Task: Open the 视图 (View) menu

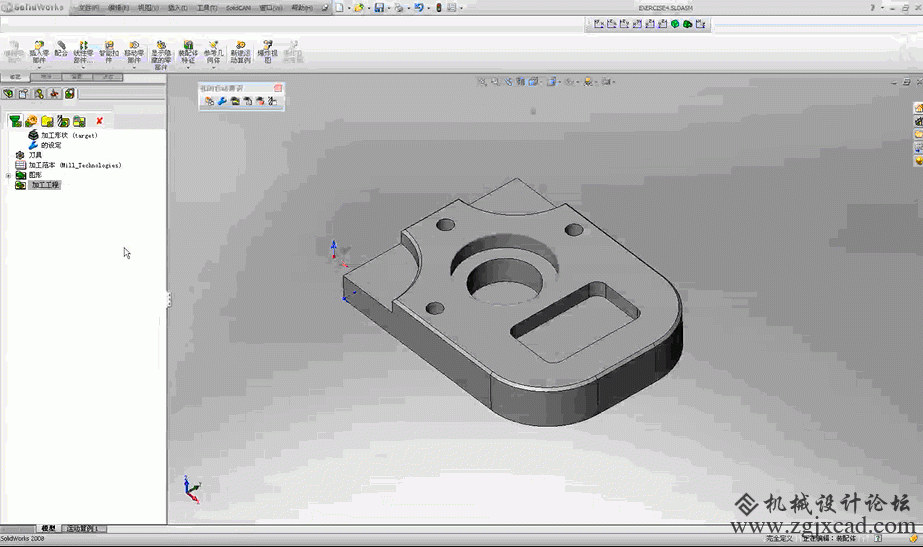Action: click(148, 8)
